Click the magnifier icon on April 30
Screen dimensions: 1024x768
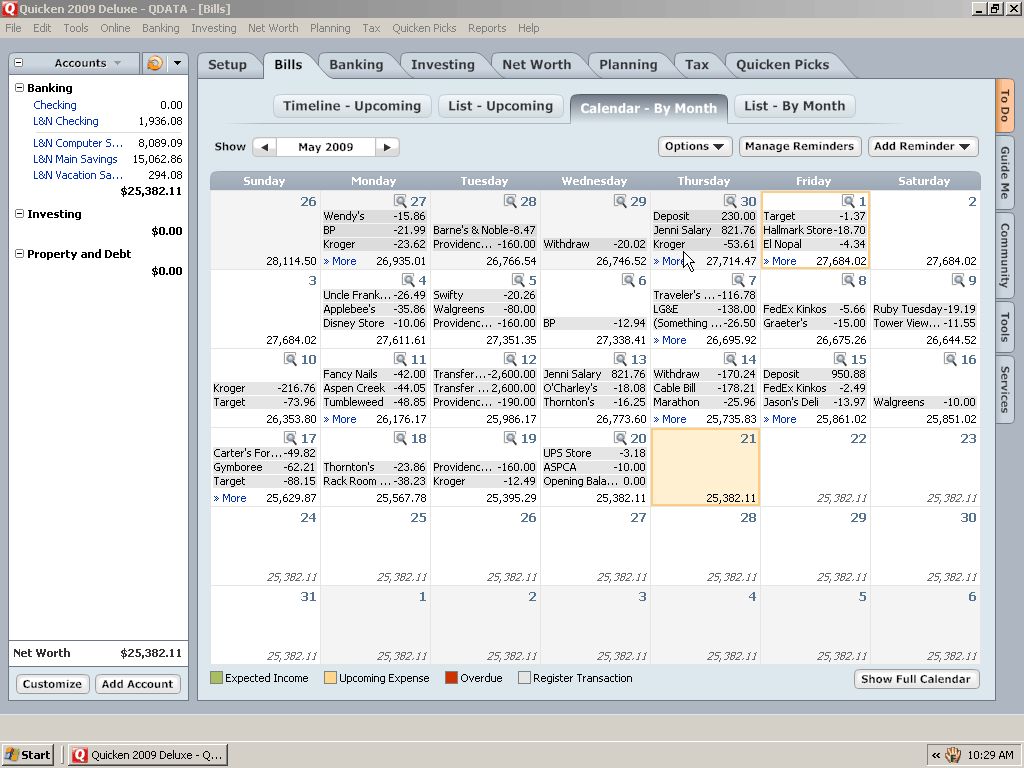click(x=729, y=200)
